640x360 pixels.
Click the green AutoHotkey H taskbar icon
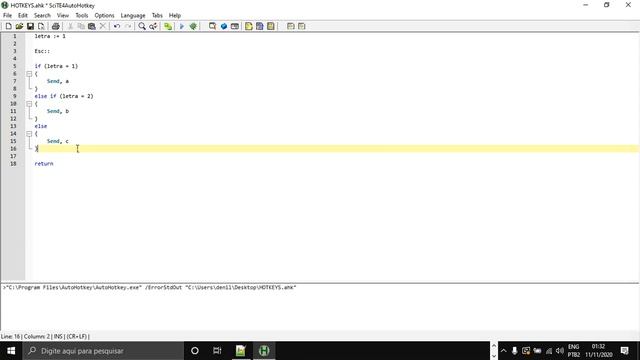[x=264, y=351]
